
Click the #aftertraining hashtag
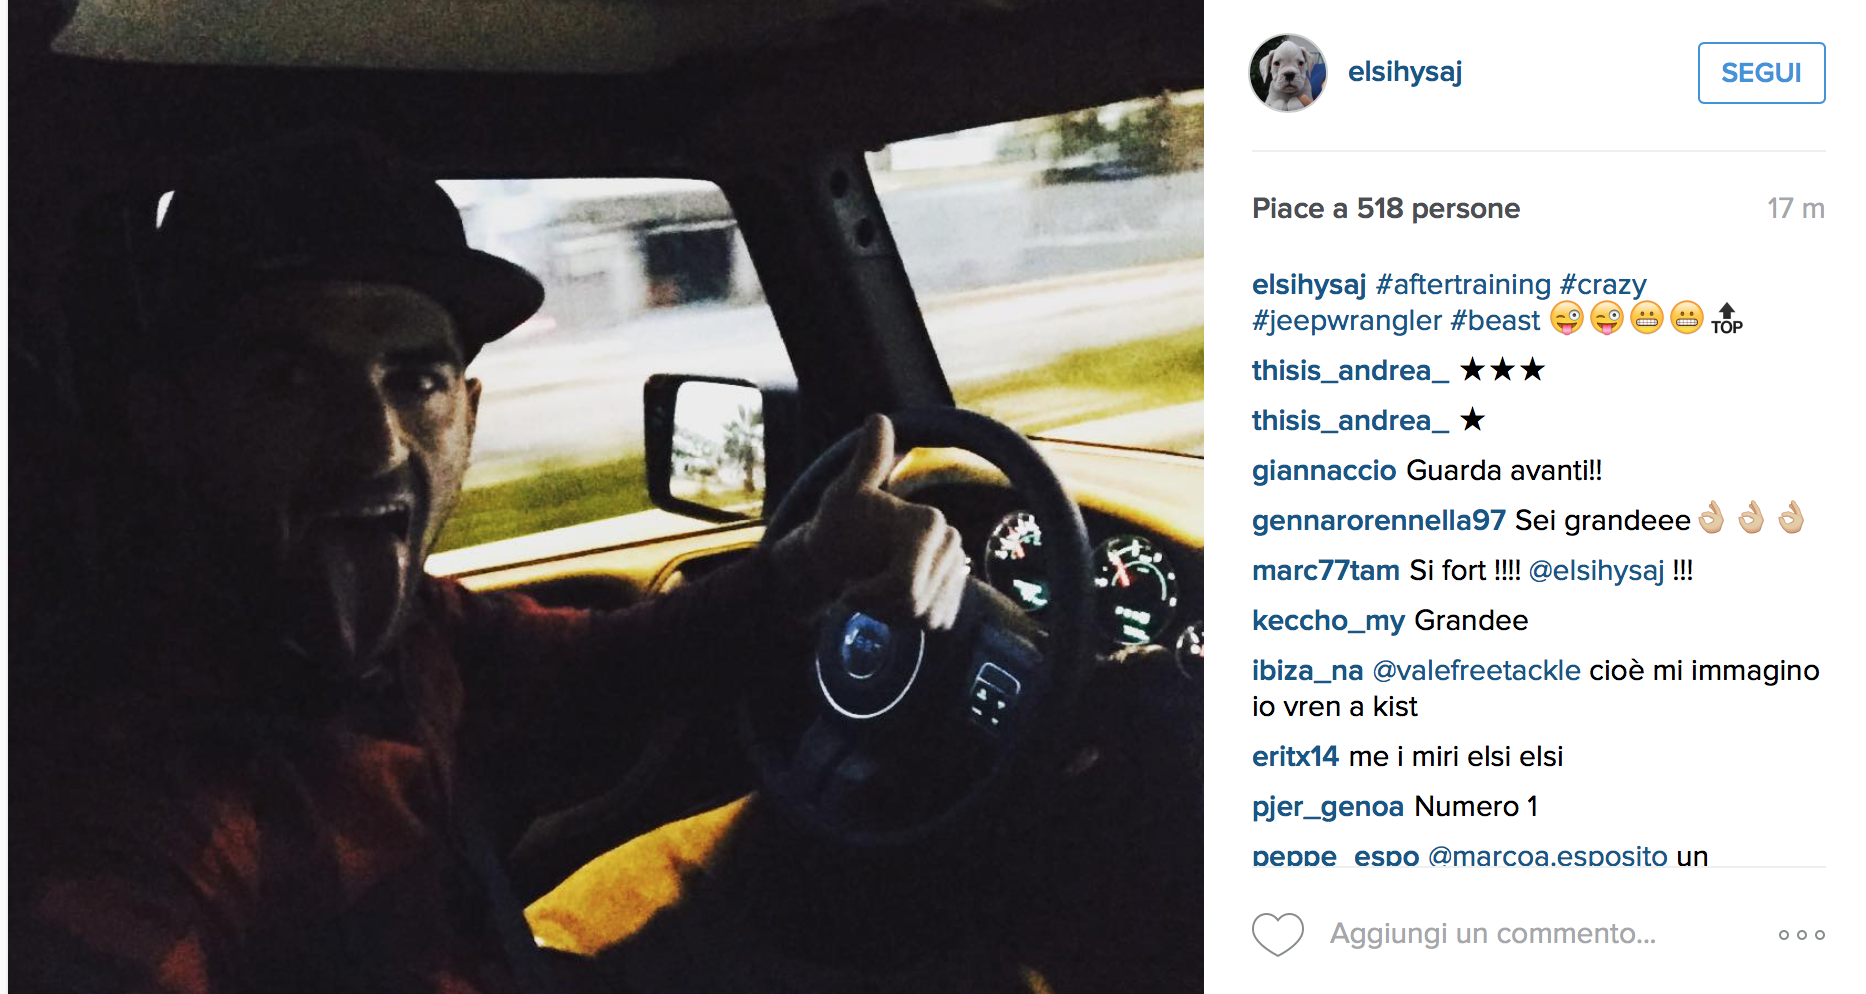point(1463,285)
